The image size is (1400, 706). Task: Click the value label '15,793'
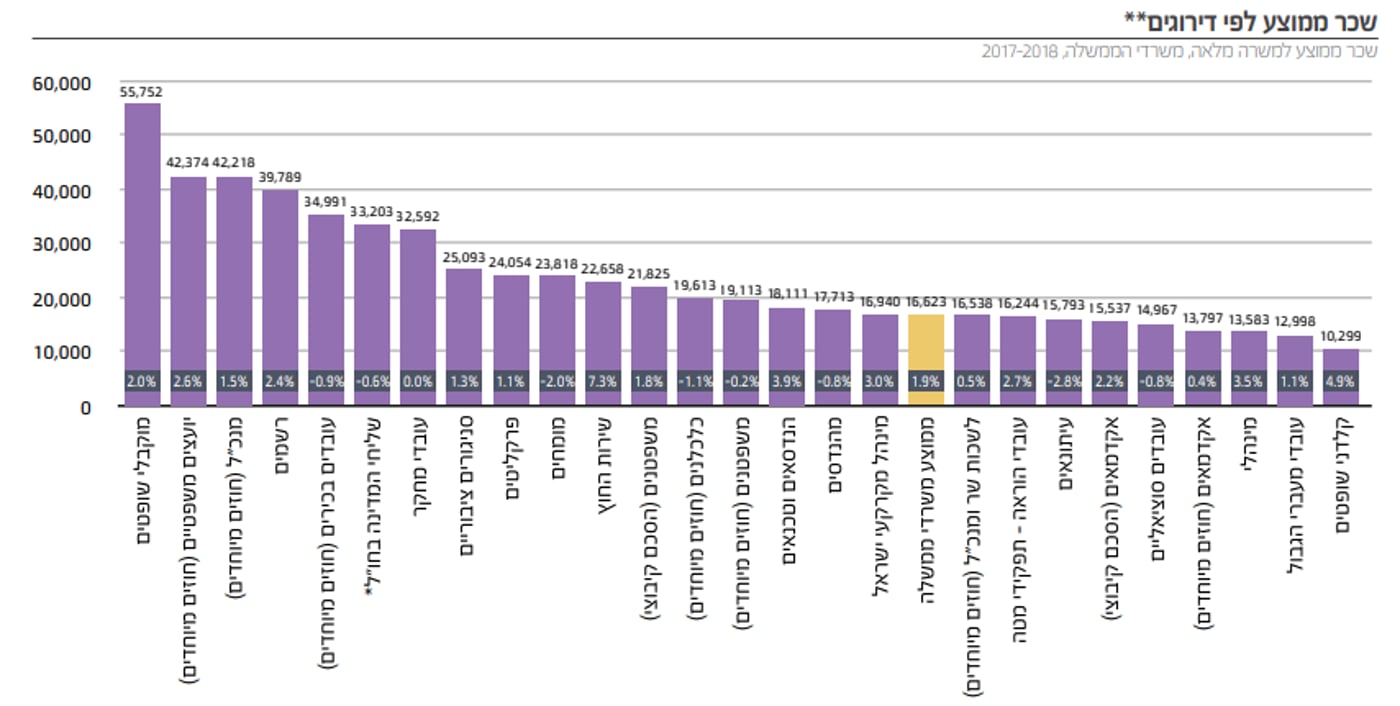(1064, 307)
